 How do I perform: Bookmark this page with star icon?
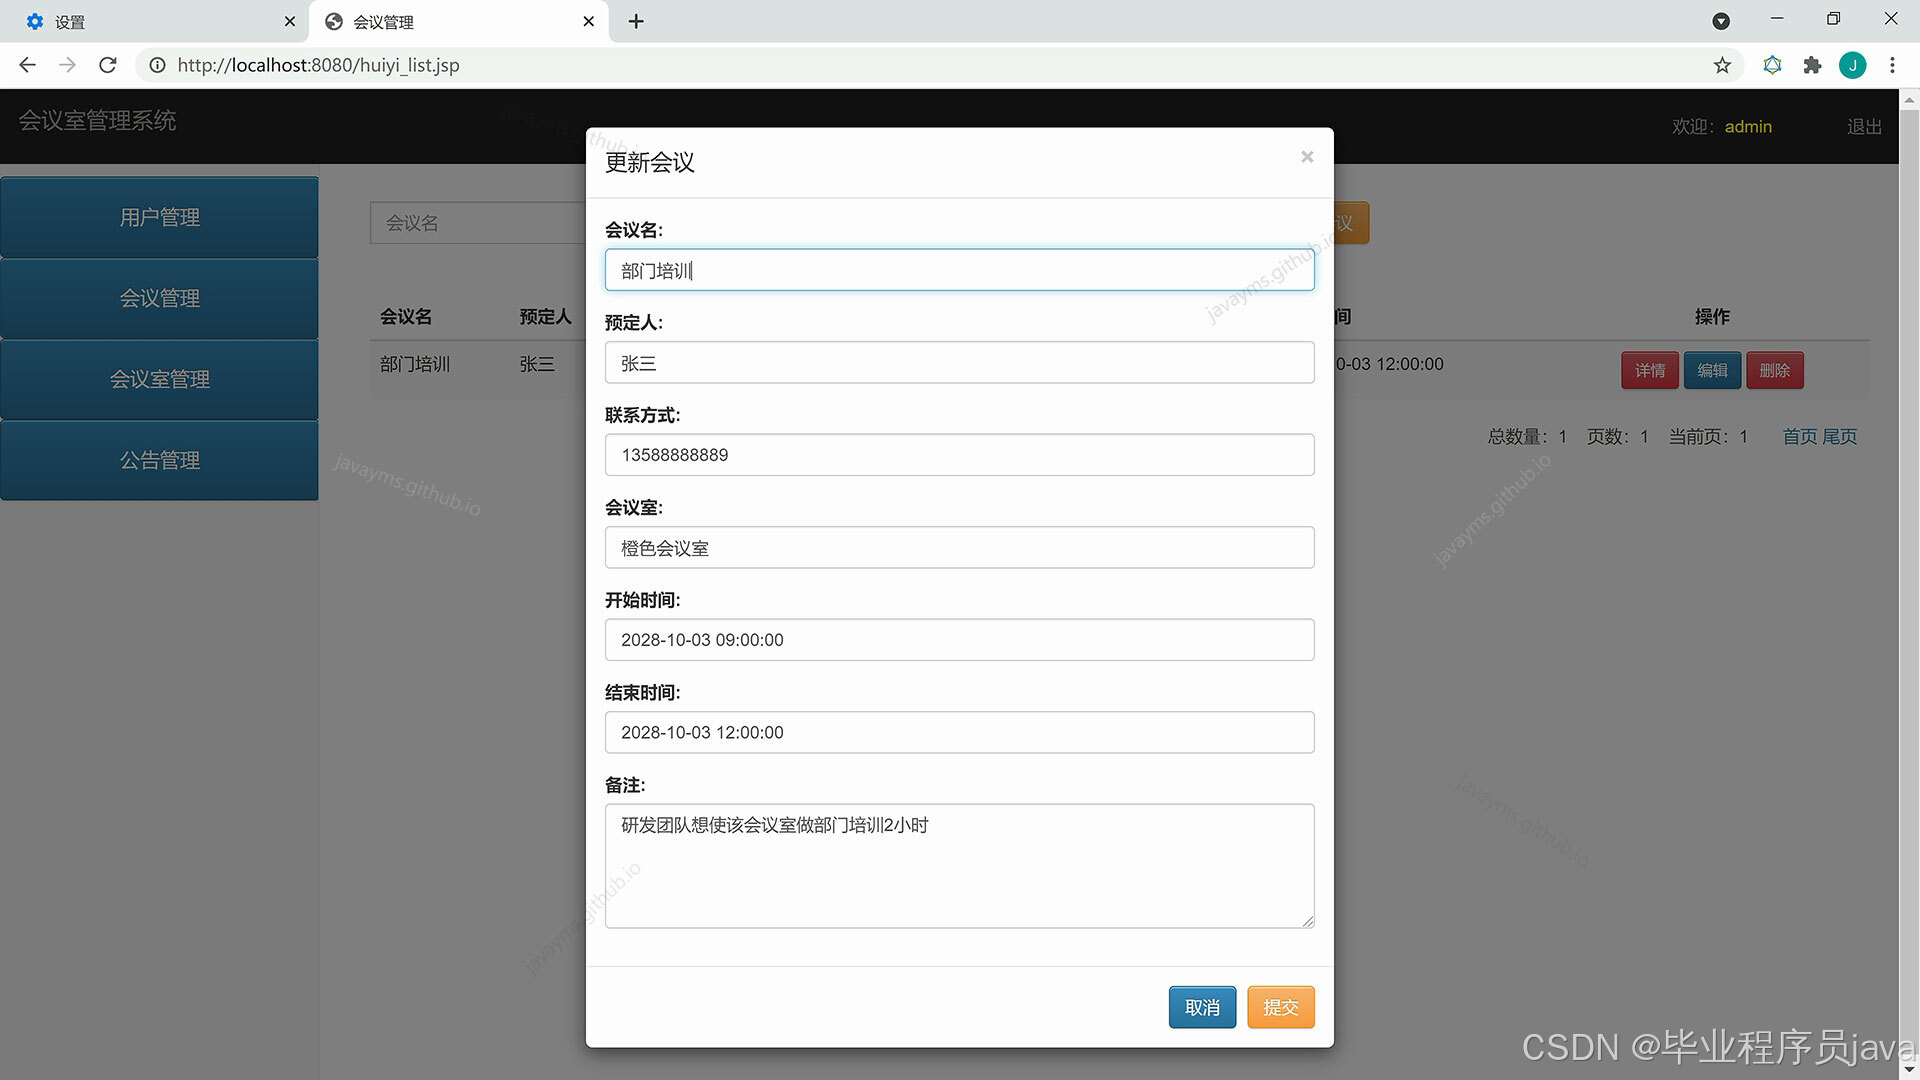pos(1722,65)
